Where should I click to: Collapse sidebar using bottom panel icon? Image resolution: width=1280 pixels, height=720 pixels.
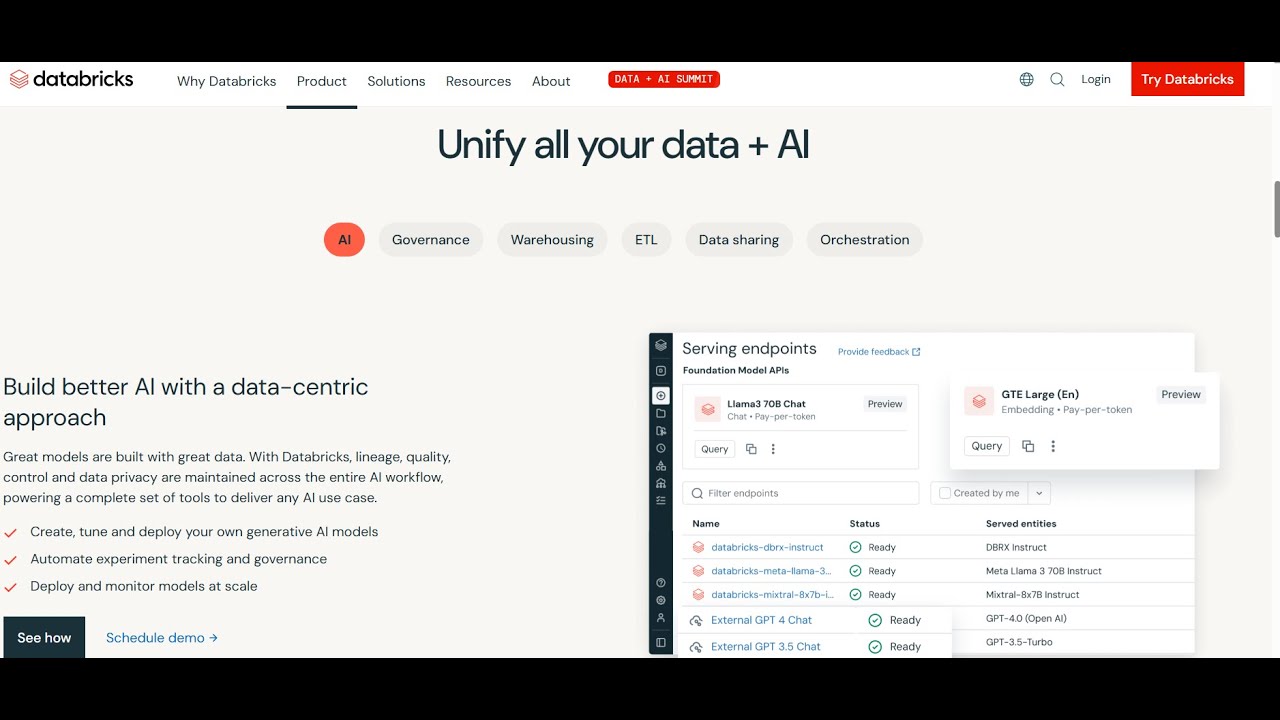[661, 642]
